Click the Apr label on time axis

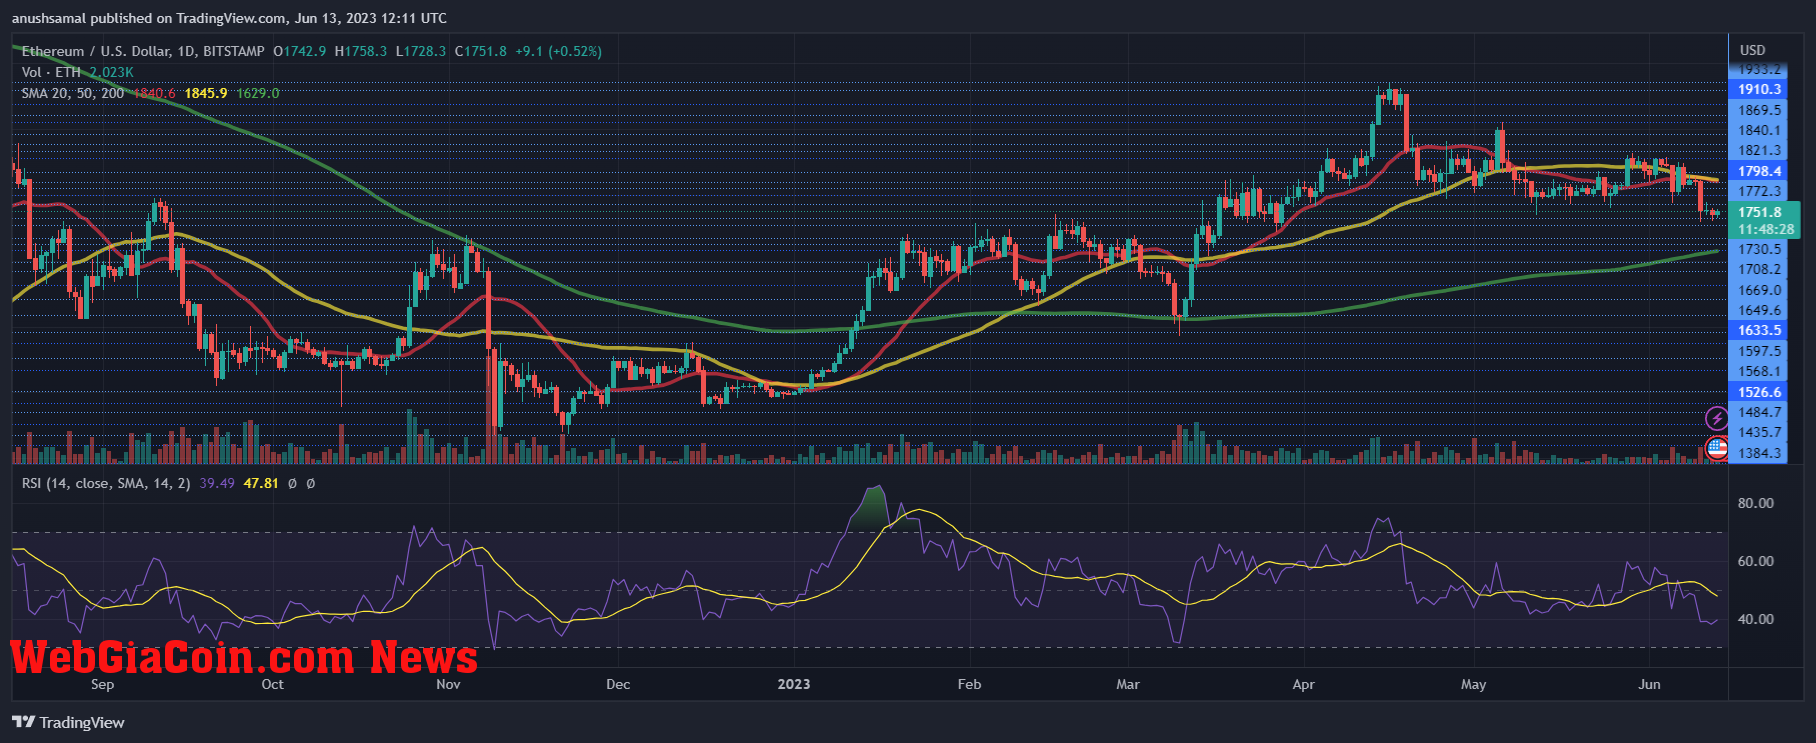point(1303,684)
